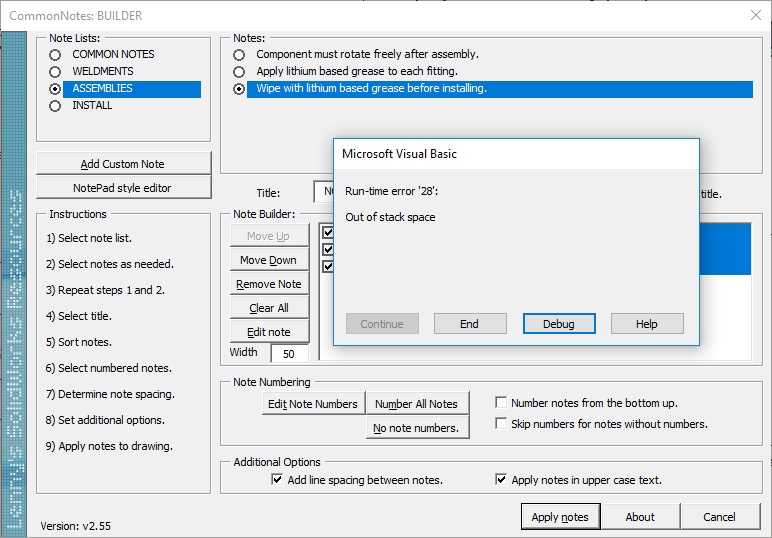Click Add Custom Note button

(x=123, y=163)
